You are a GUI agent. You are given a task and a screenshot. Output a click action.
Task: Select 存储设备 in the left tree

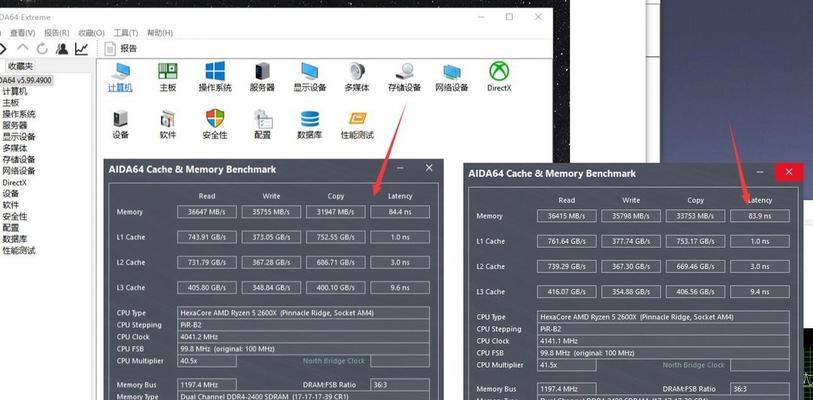19,160
